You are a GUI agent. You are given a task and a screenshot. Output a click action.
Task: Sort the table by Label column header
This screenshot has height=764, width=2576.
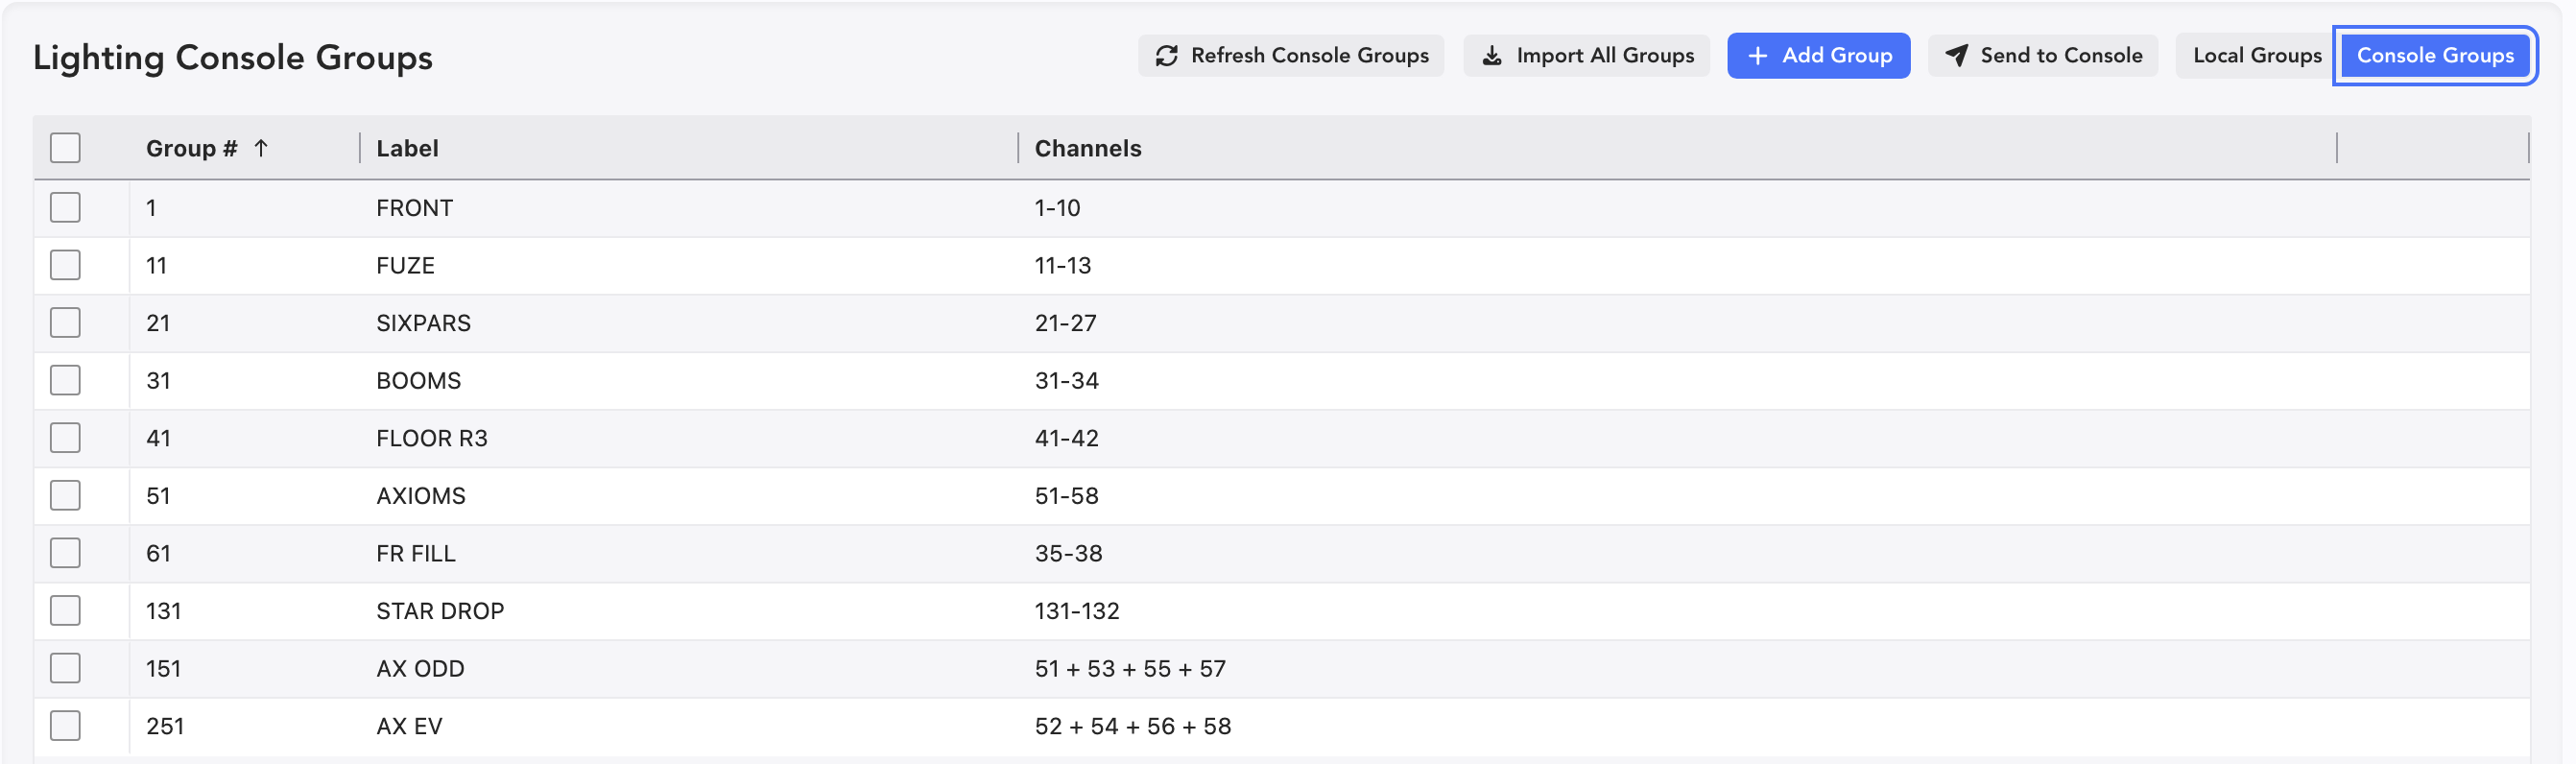[407, 148]
